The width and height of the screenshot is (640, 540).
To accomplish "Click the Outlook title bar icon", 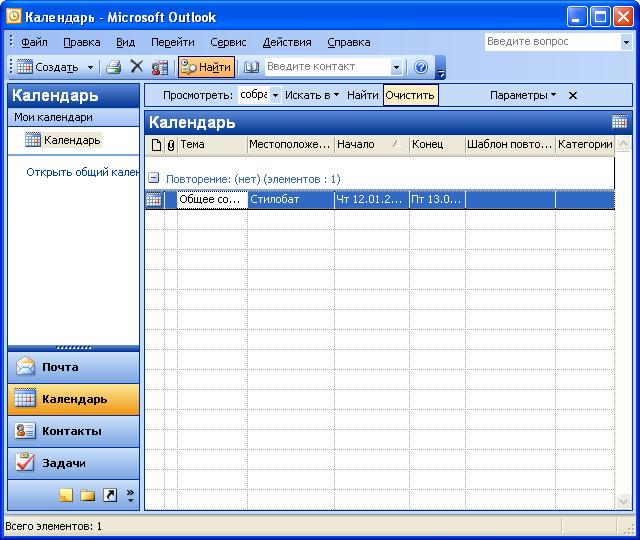I will click(x=13, y=16).
